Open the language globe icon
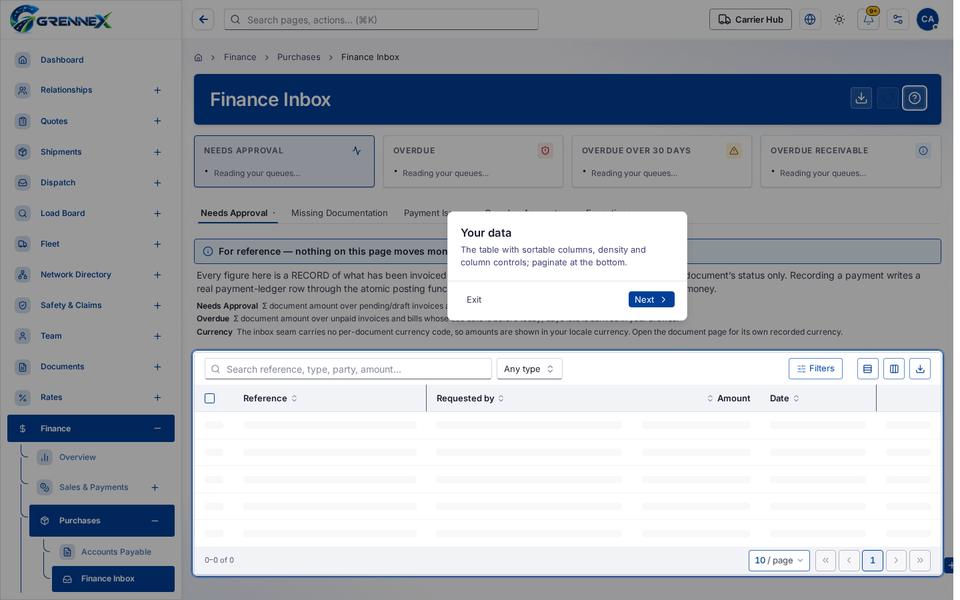Image resolution: width=960 pixels, height=600 pixels. pyautogui.click(x=809, y=20)
